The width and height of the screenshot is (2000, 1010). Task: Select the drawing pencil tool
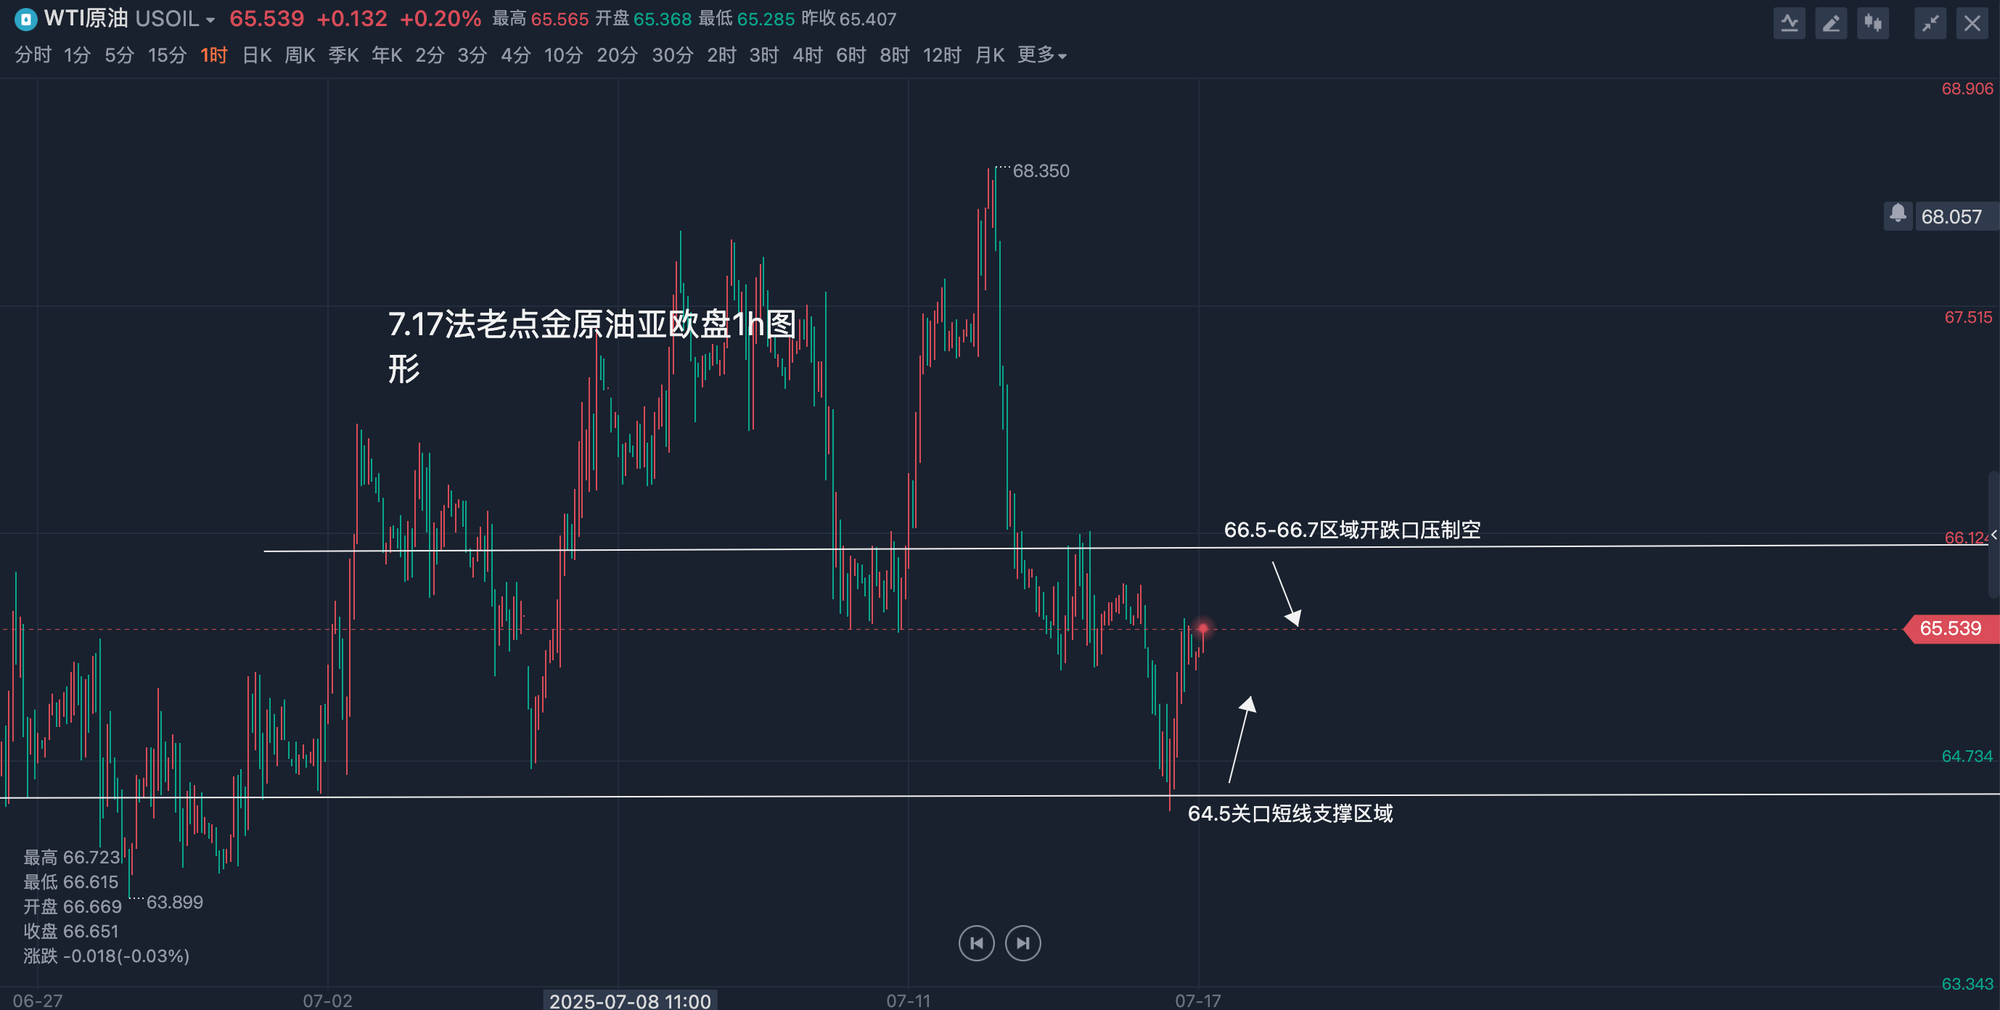(1831, 23)
